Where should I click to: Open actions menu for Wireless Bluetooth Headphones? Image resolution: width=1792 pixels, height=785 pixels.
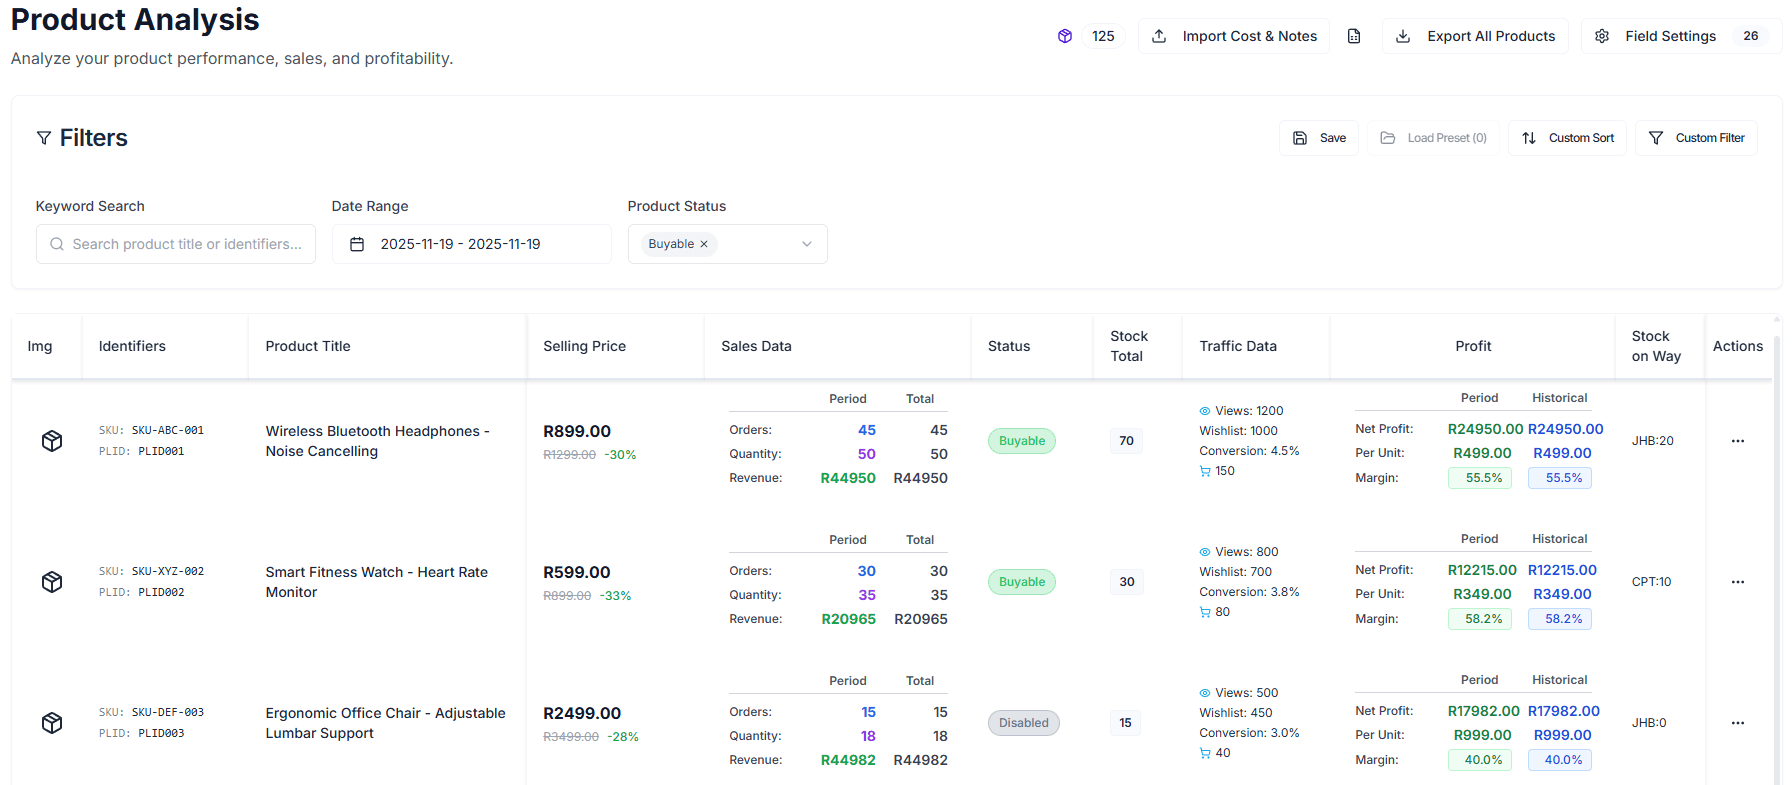1737,441
